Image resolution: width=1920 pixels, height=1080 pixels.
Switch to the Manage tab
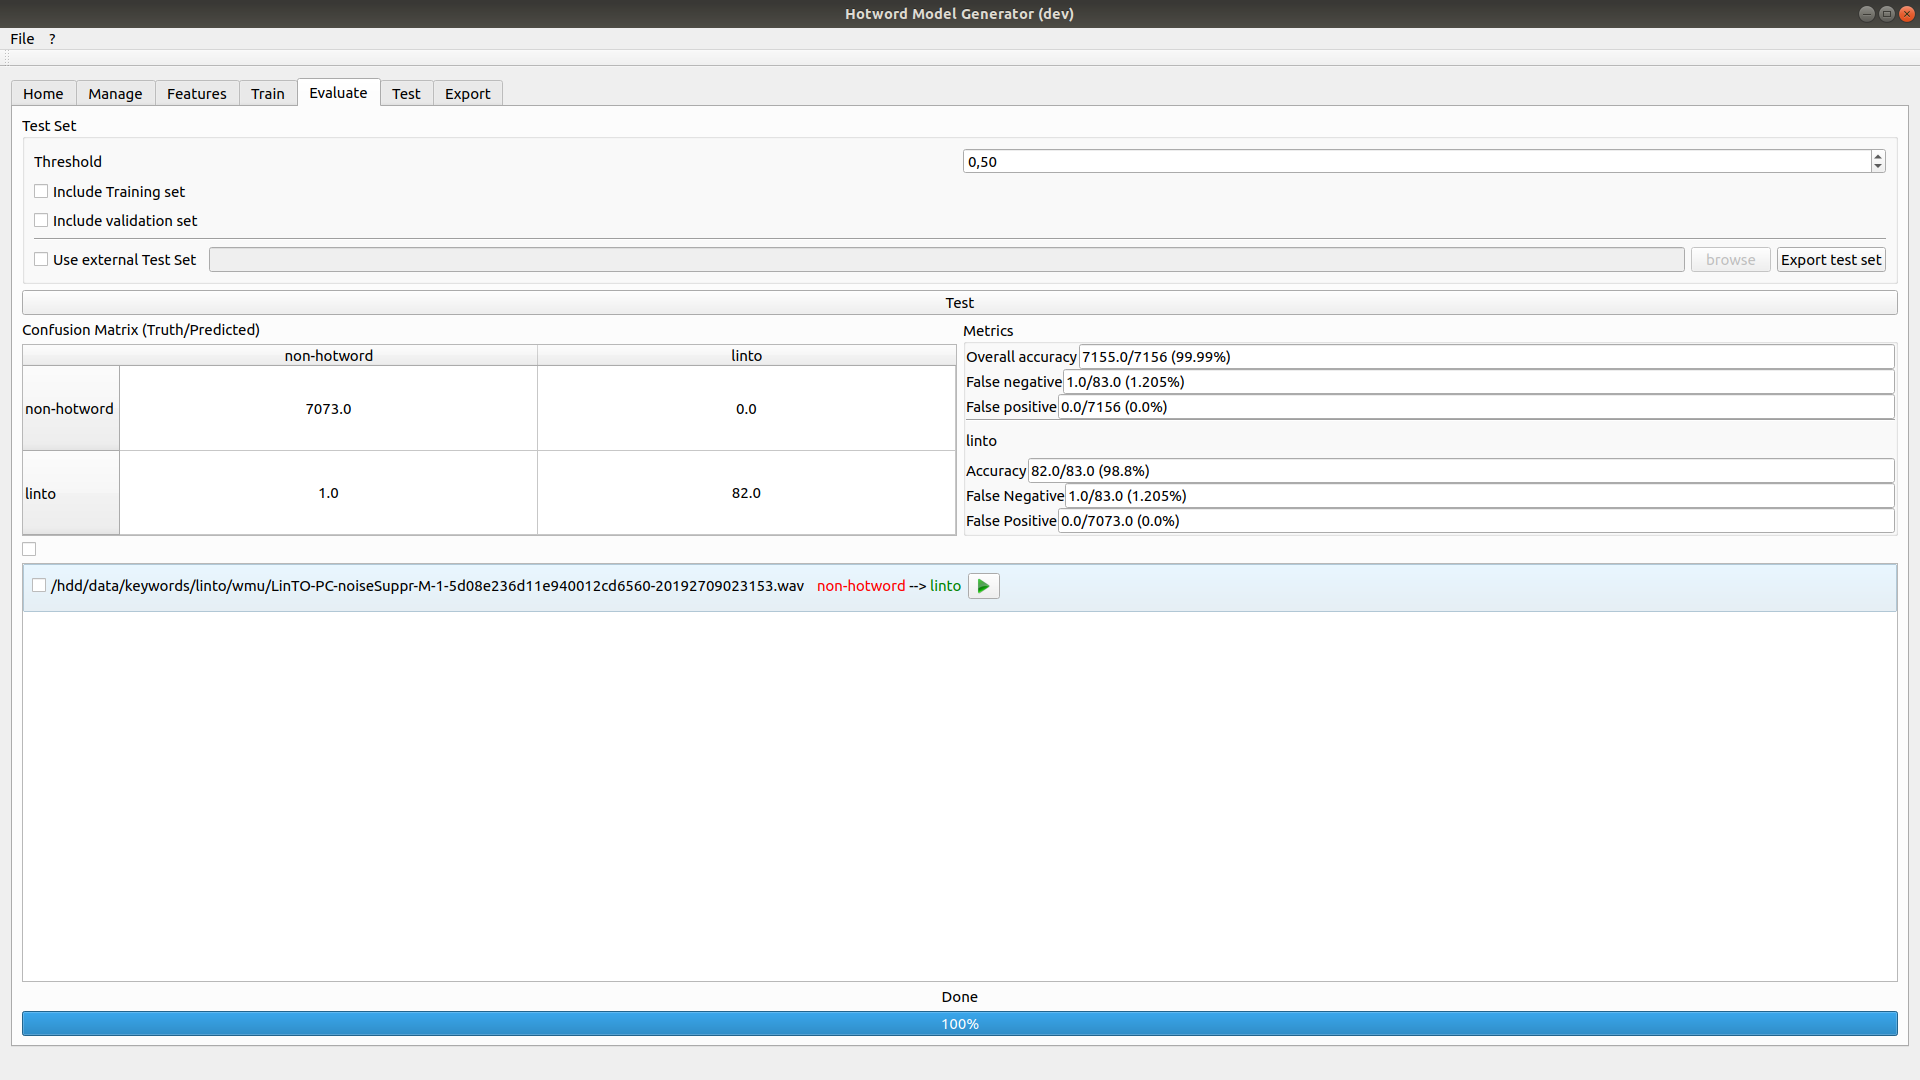coord(116,92)
